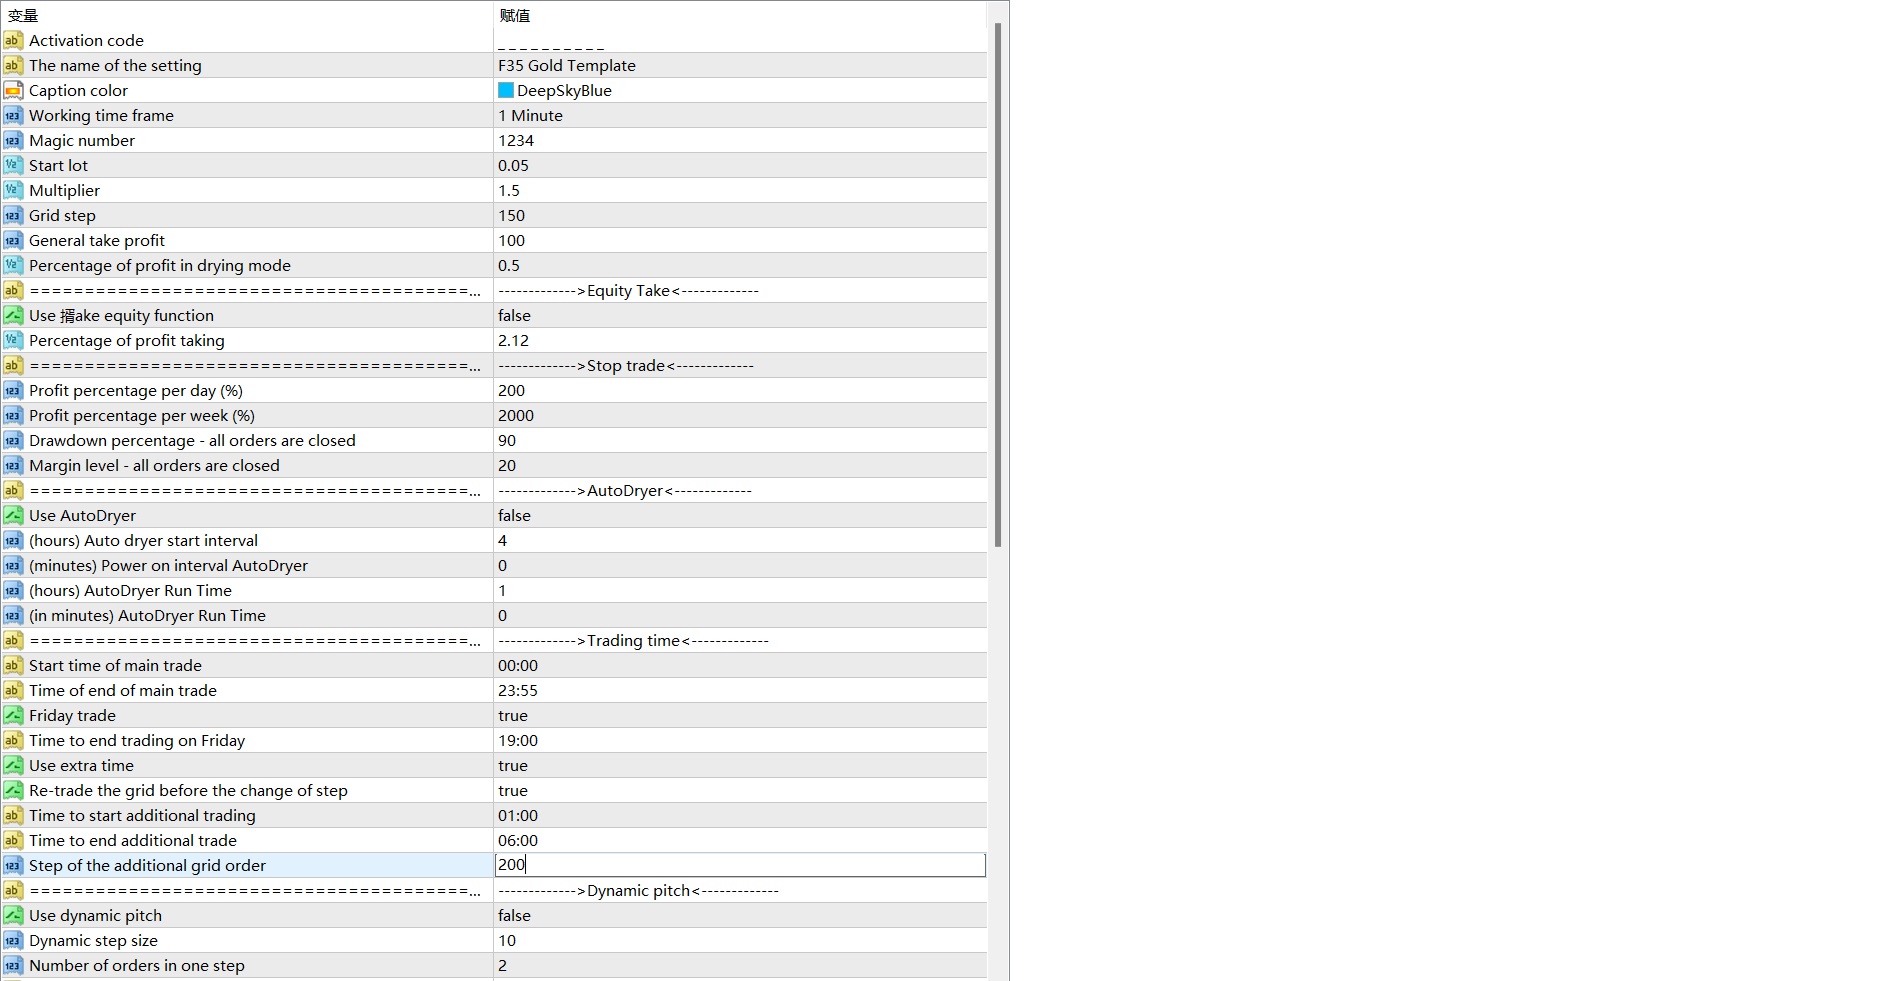Click the boolean icon next to Friday trade

[13, 715]
